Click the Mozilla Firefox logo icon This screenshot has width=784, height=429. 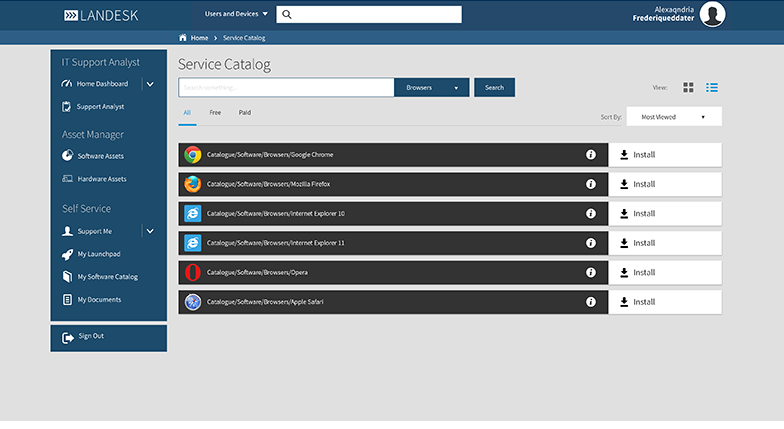(x=193, y=184)
